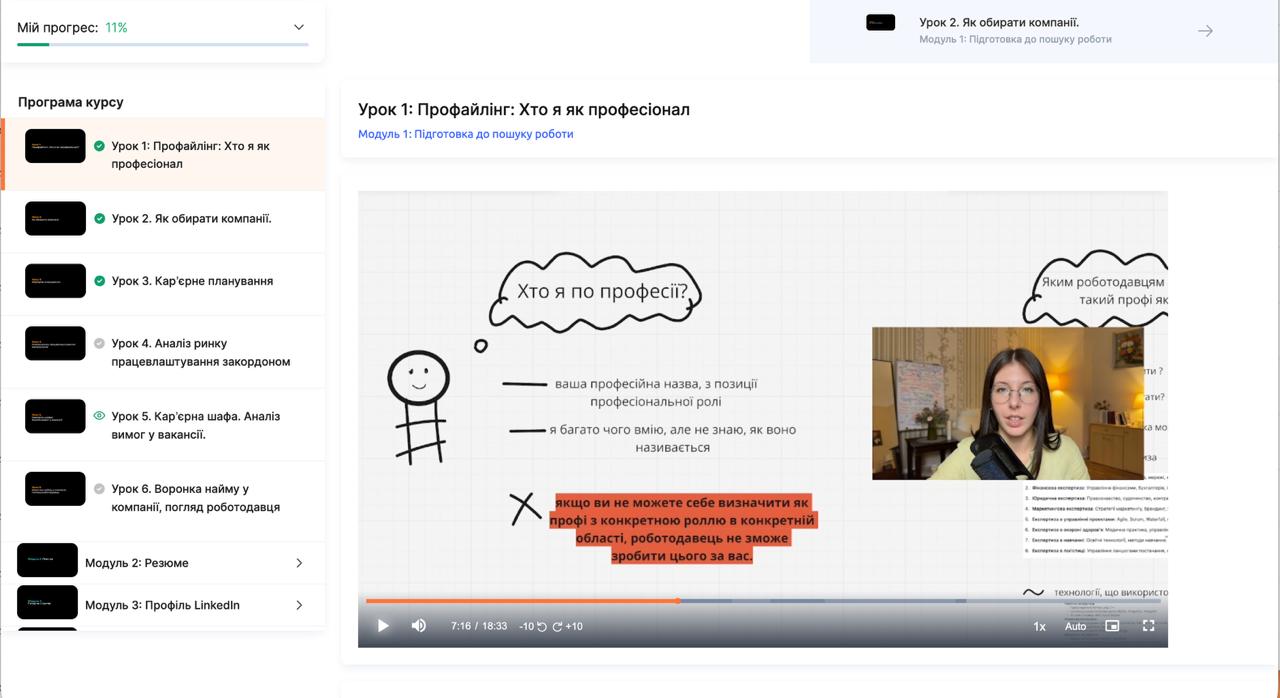Viewport: 1280px width, 698px height.
Task: Click thumbnail of Урок 5 in sidebar
Action: point(55,416)
